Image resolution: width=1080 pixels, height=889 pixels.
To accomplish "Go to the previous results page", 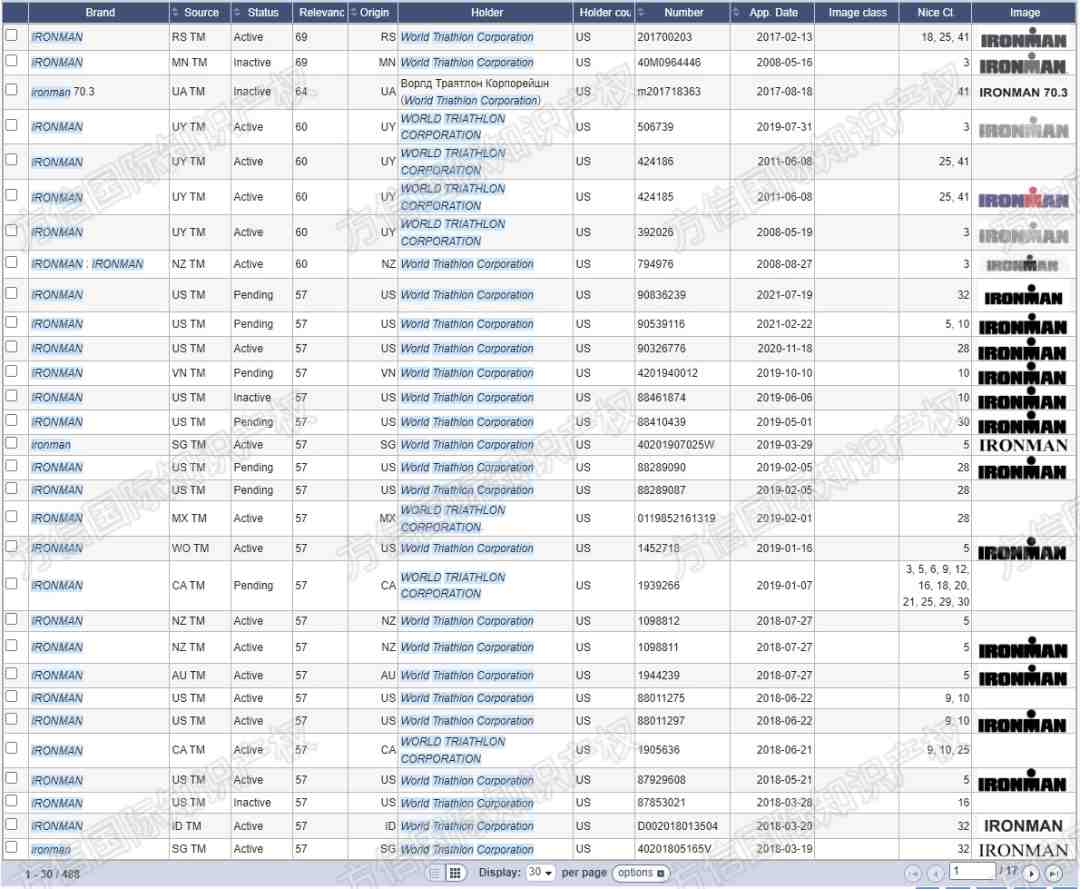I will (935, 874).
